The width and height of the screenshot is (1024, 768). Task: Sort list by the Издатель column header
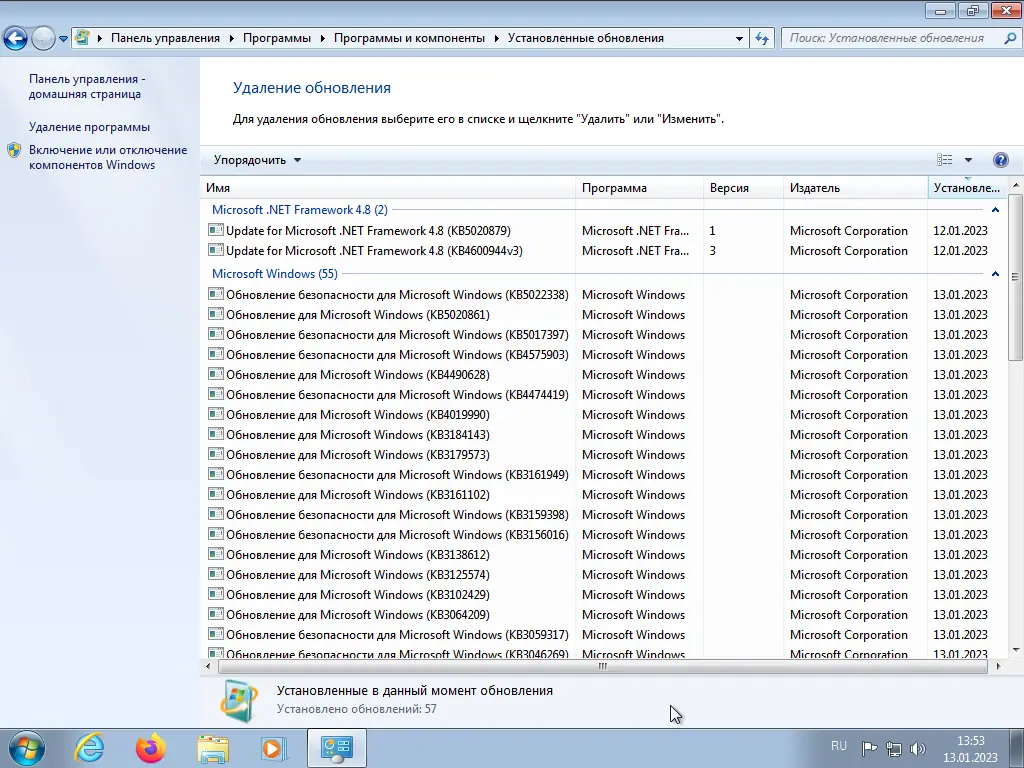855,188
